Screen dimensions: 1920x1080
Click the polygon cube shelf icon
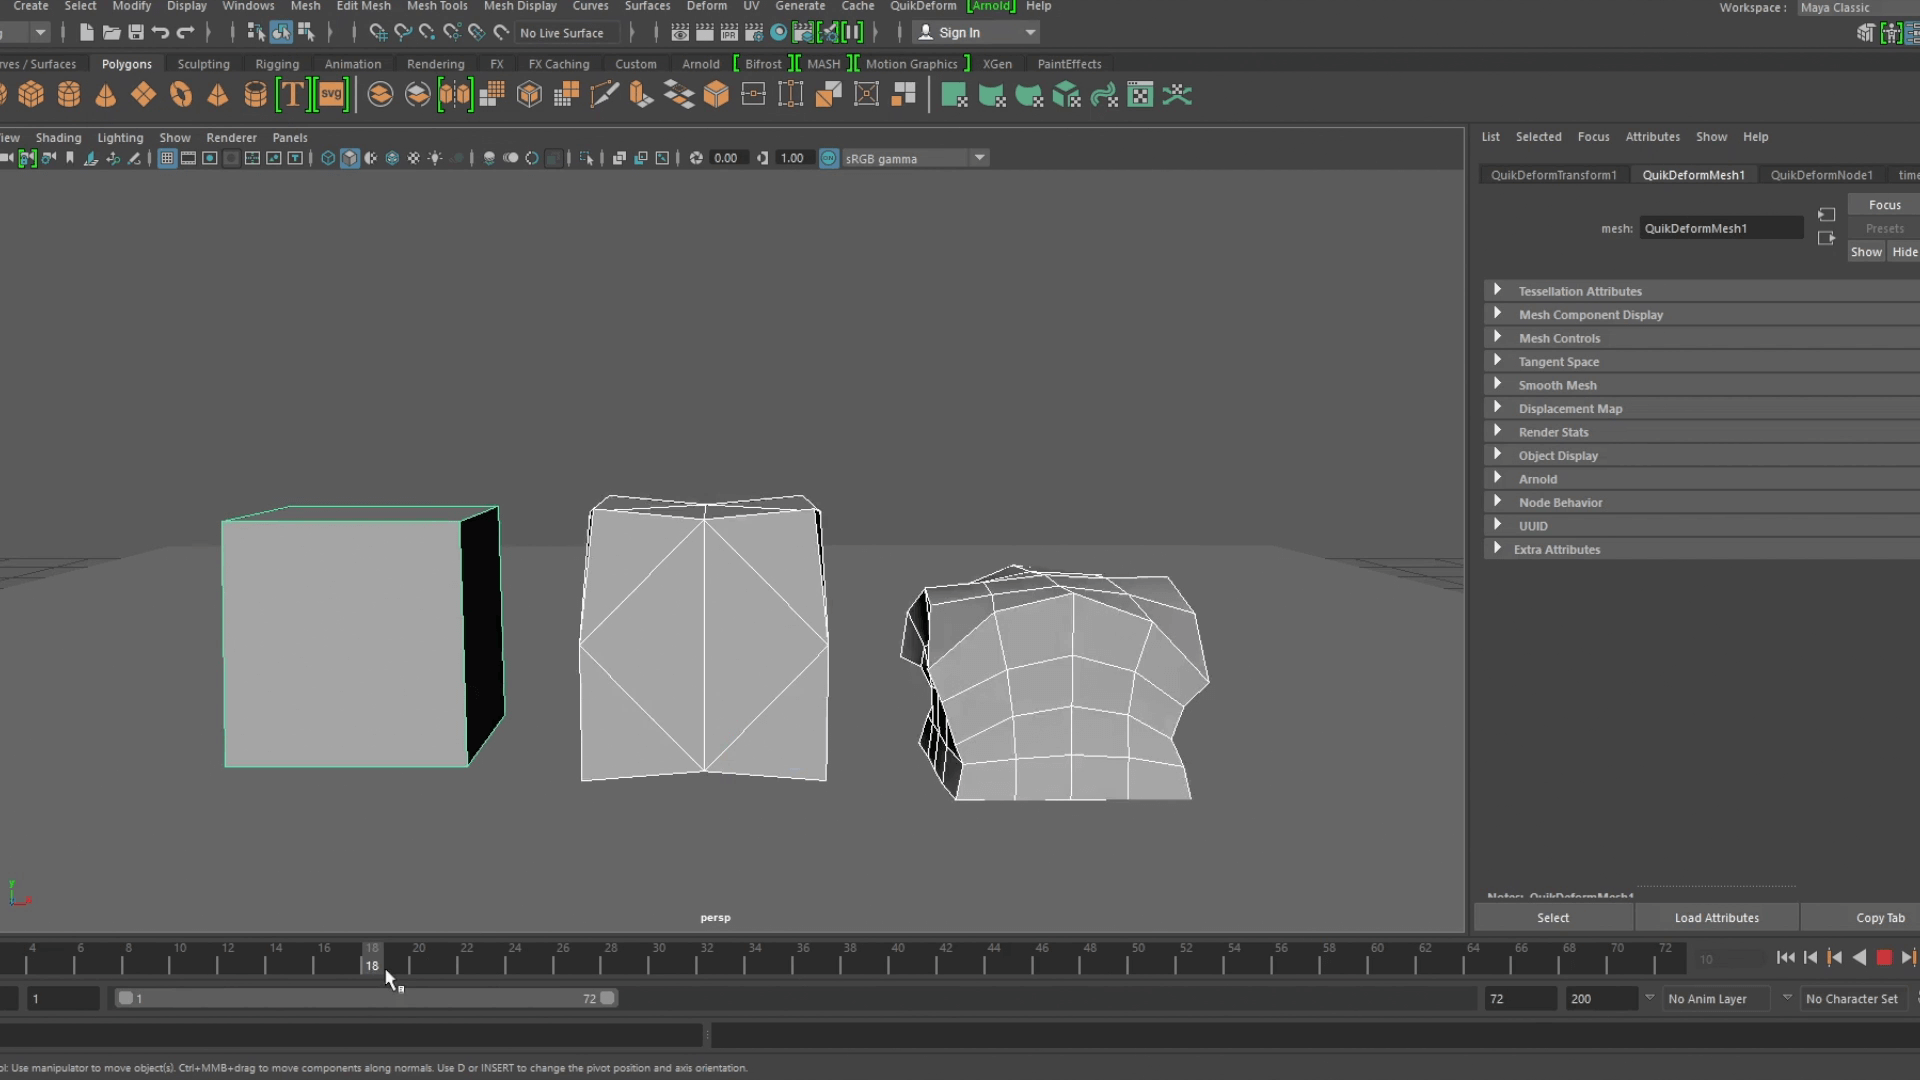[31, 95]
